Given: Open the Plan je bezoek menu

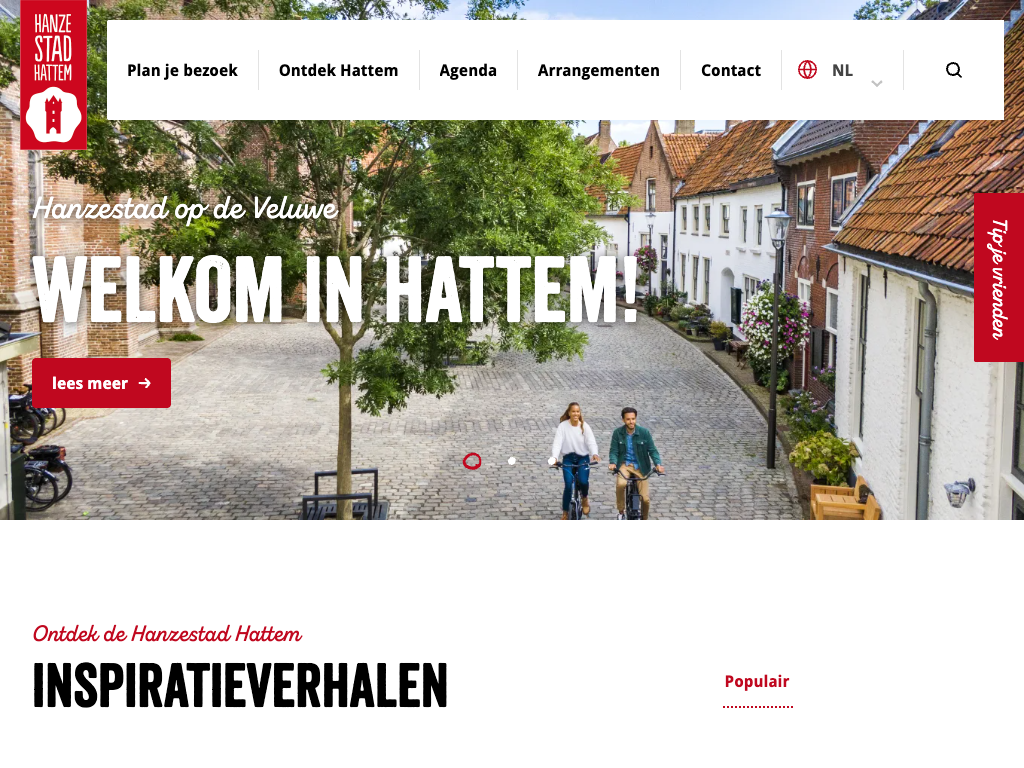Looking at the screenshot, I should [182, 70].
